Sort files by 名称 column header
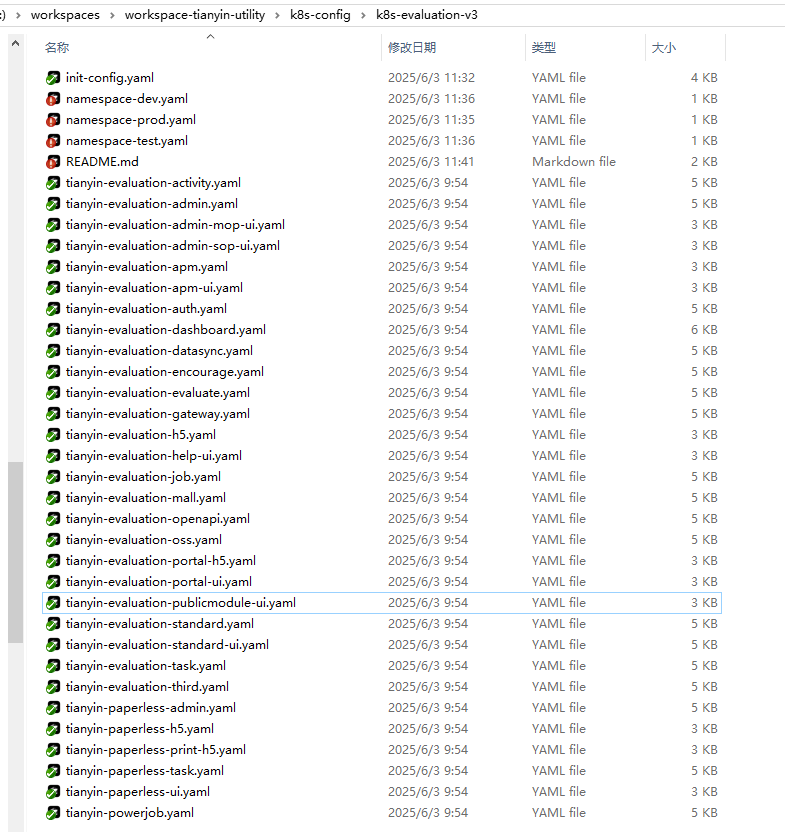The width and height of the screenshot is (785, 832). 57,48
